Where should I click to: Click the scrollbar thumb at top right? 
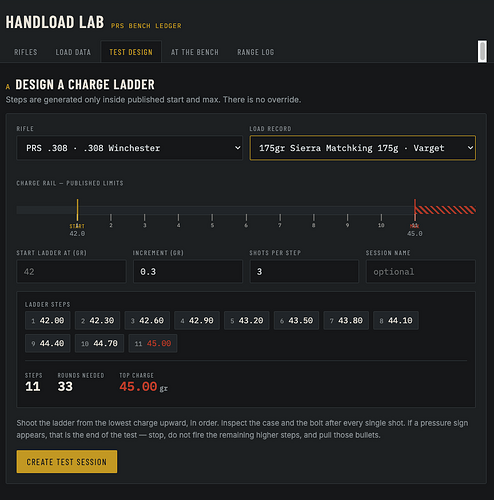click(482, 51)
